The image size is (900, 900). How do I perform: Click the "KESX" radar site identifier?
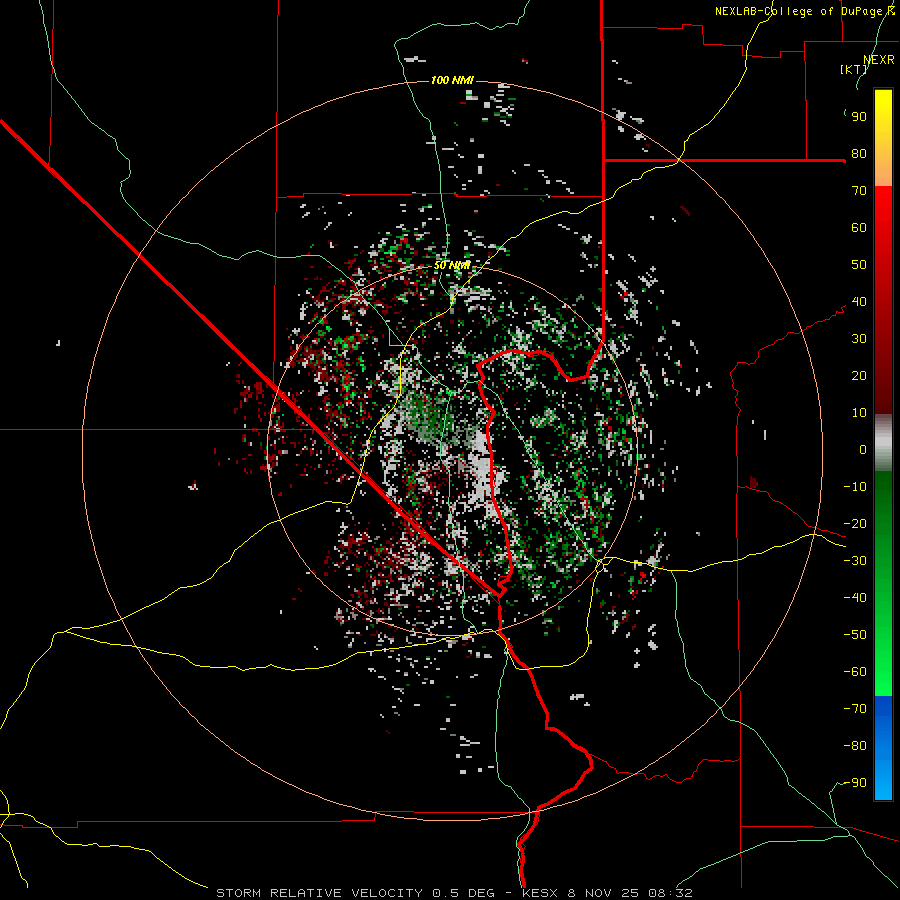(540, 893)
